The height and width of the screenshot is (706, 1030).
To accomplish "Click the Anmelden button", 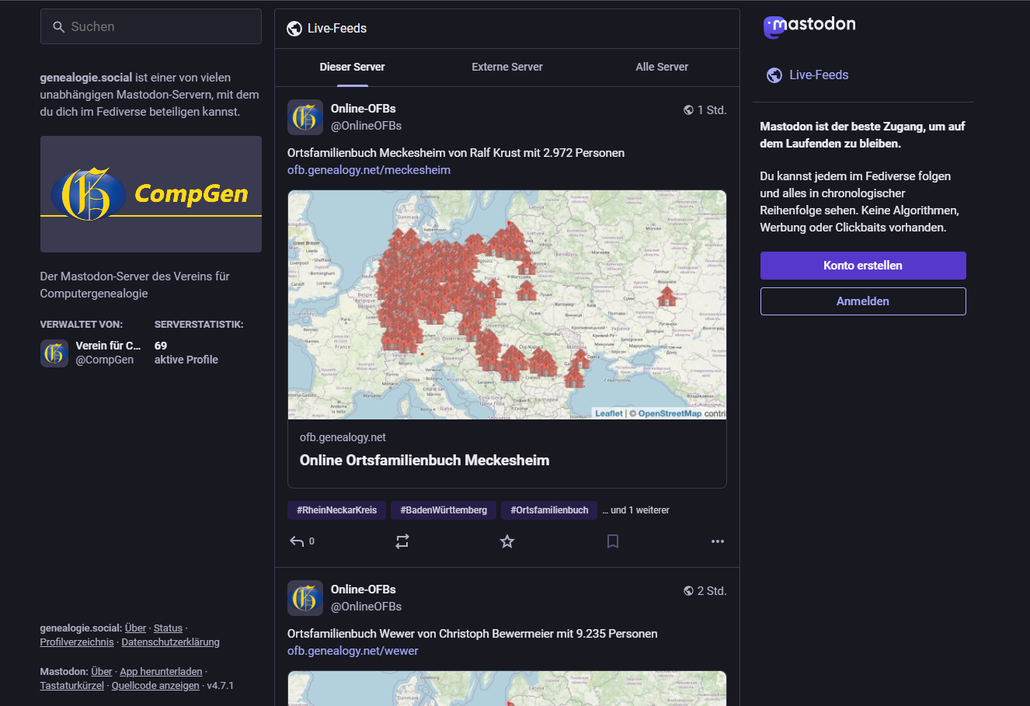I will click(862, 301).
